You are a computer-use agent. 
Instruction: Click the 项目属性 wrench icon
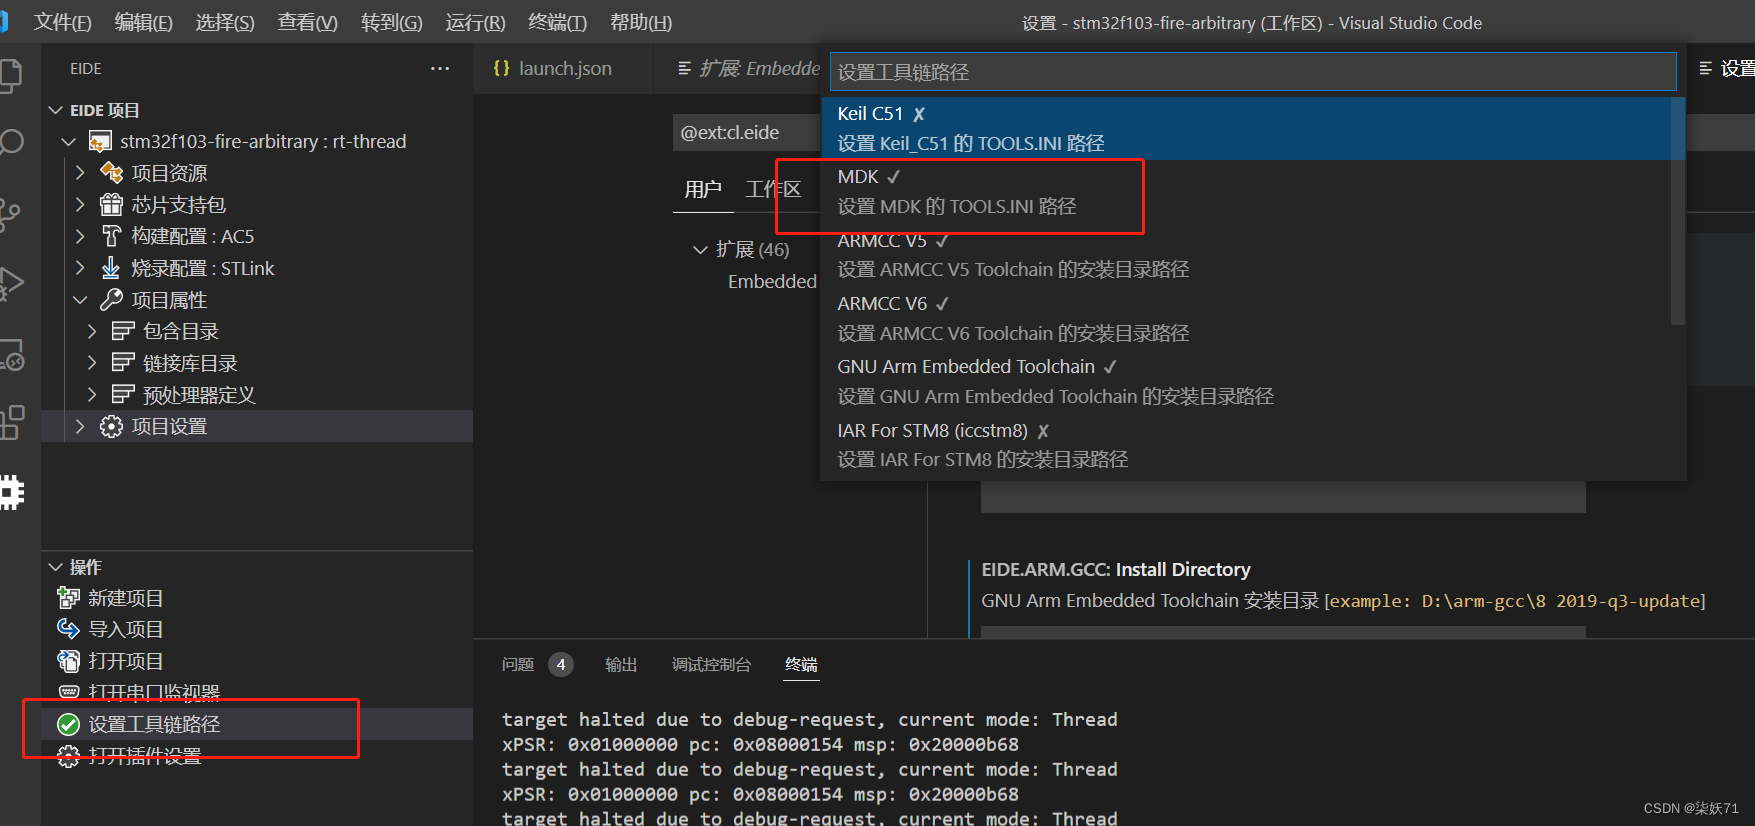point(111,300)
